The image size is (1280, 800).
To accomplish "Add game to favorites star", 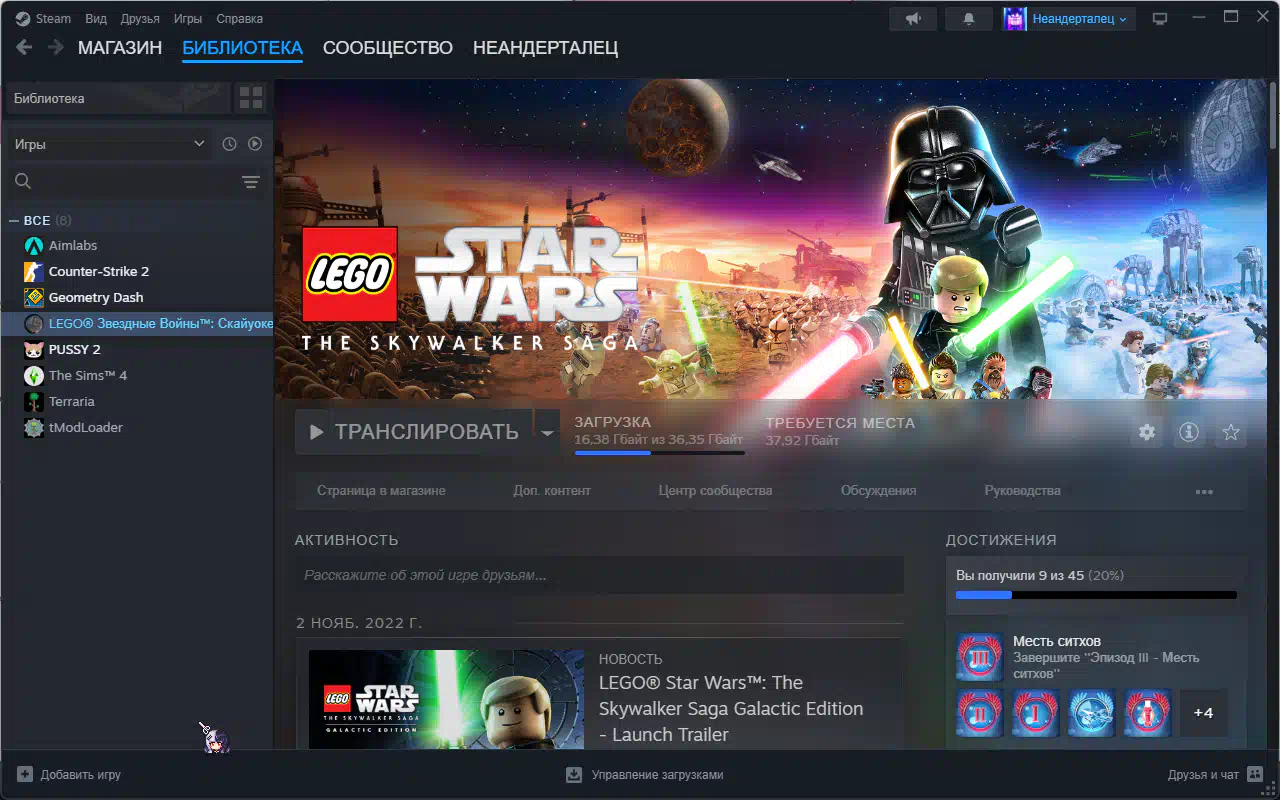I will click(x=1231, y=432).
